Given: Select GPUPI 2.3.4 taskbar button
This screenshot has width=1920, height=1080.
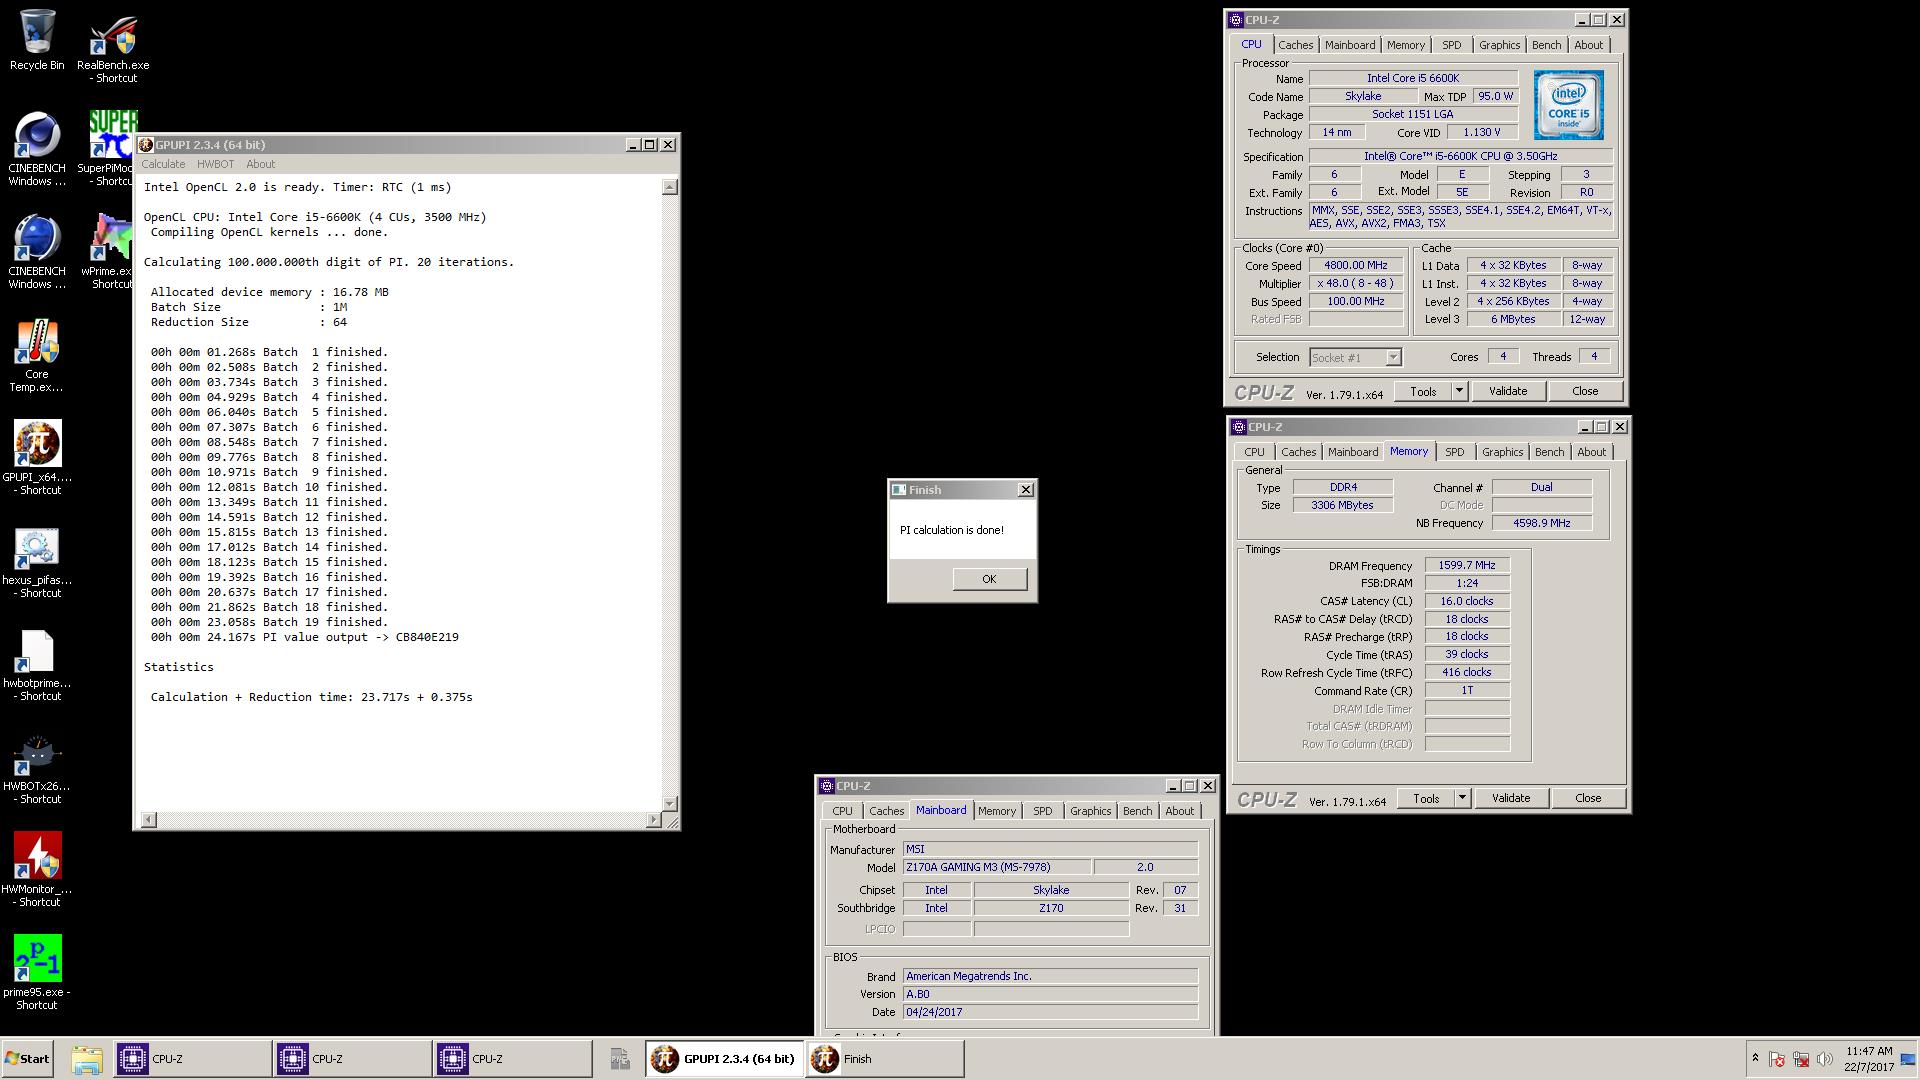Looking at the screenshot, I should point(724,1059).
